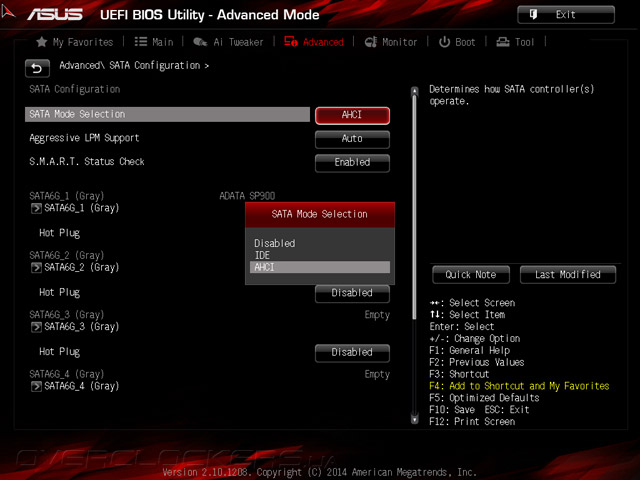
Task: Click the Monitor tab icon
Action: pyautogui.click(x=371, y=42)
